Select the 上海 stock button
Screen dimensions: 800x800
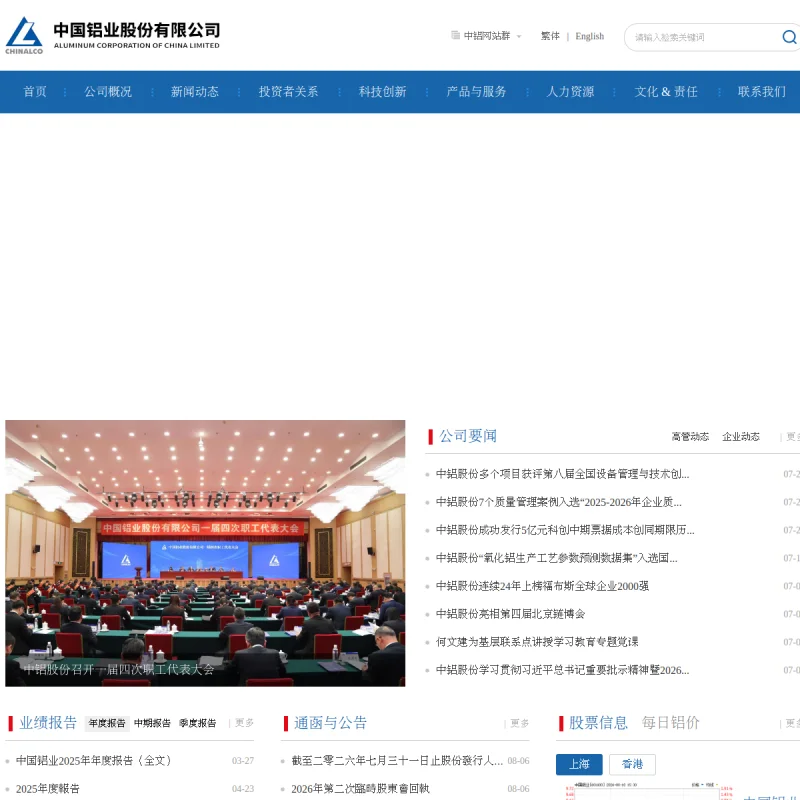[x=579, y=764]
